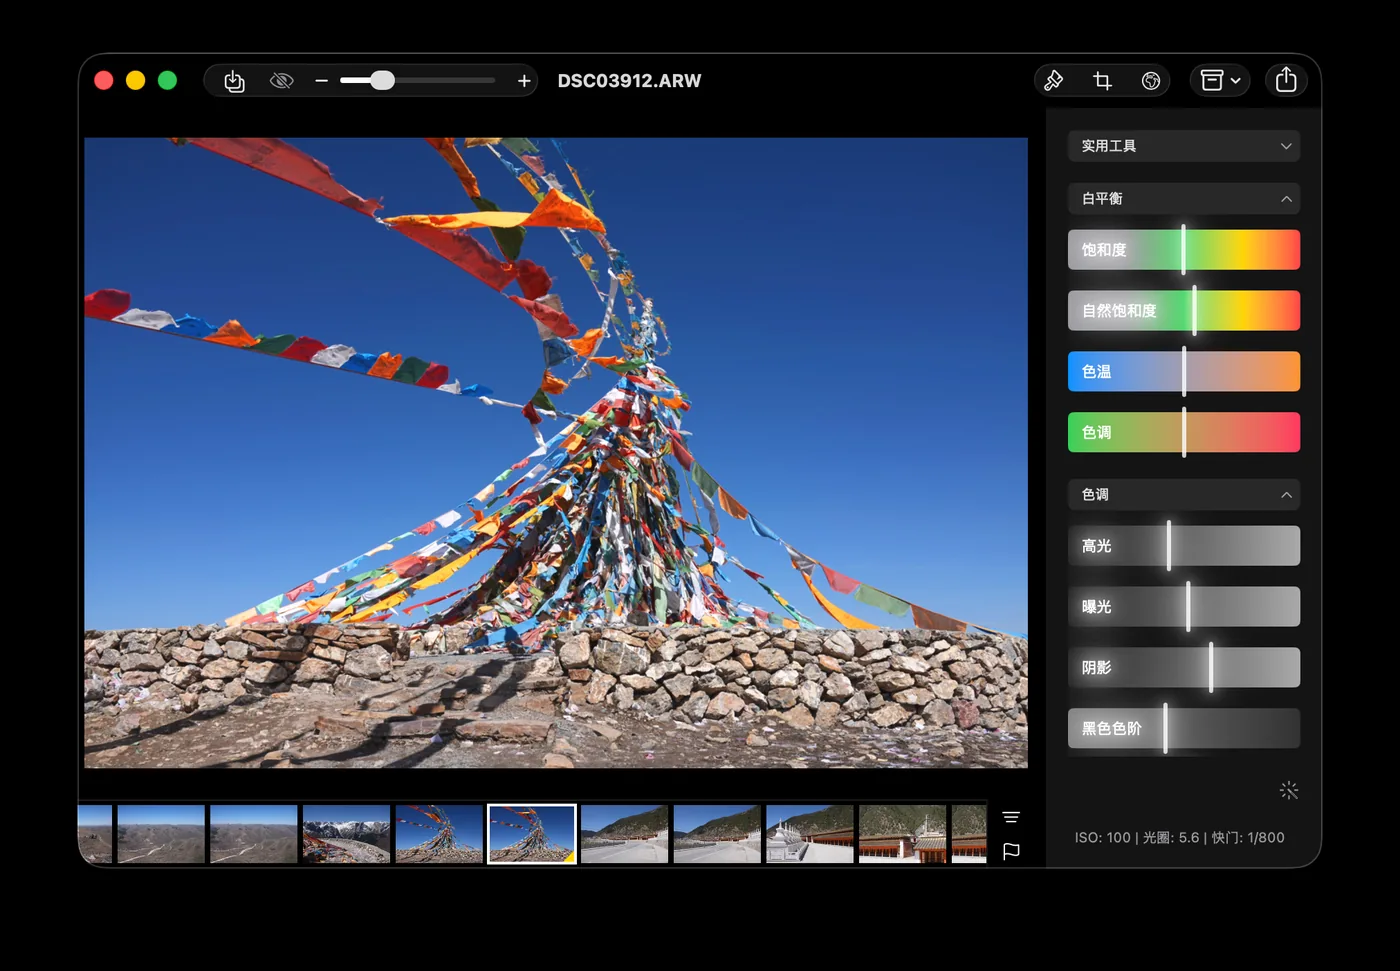Click the 曝光 slider
This screenshot has height=971, width=1400.
1184,607
